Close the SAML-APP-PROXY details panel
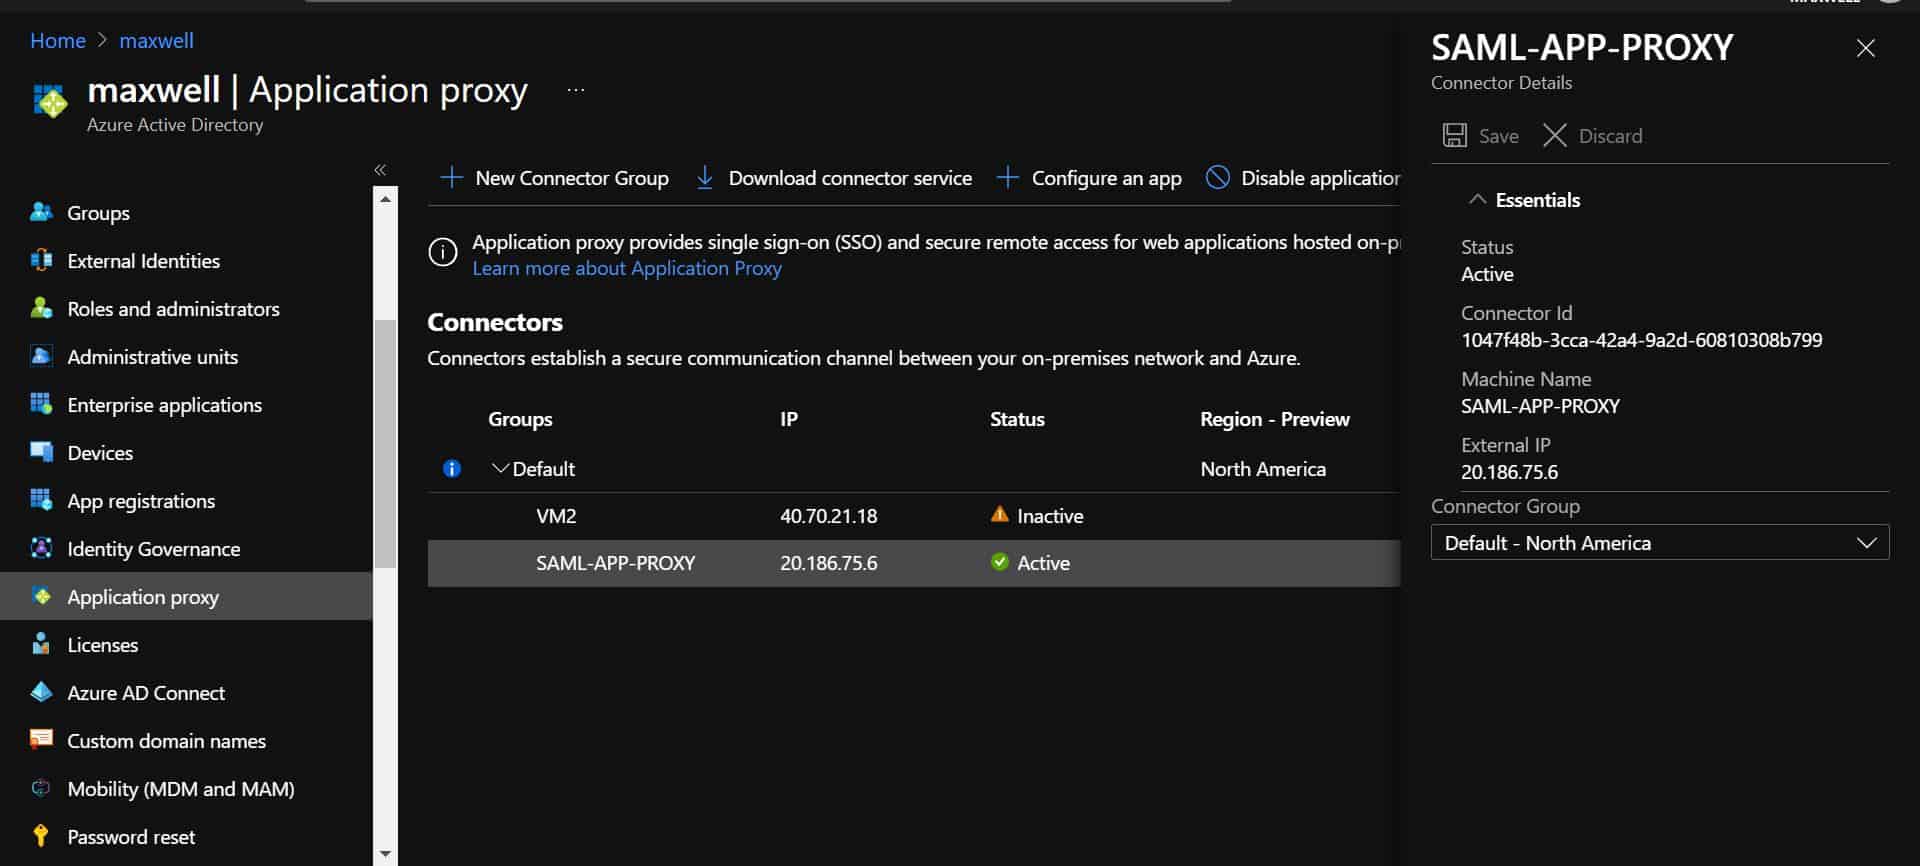Screen dimensions: 1920x866 pos(1865,48)
